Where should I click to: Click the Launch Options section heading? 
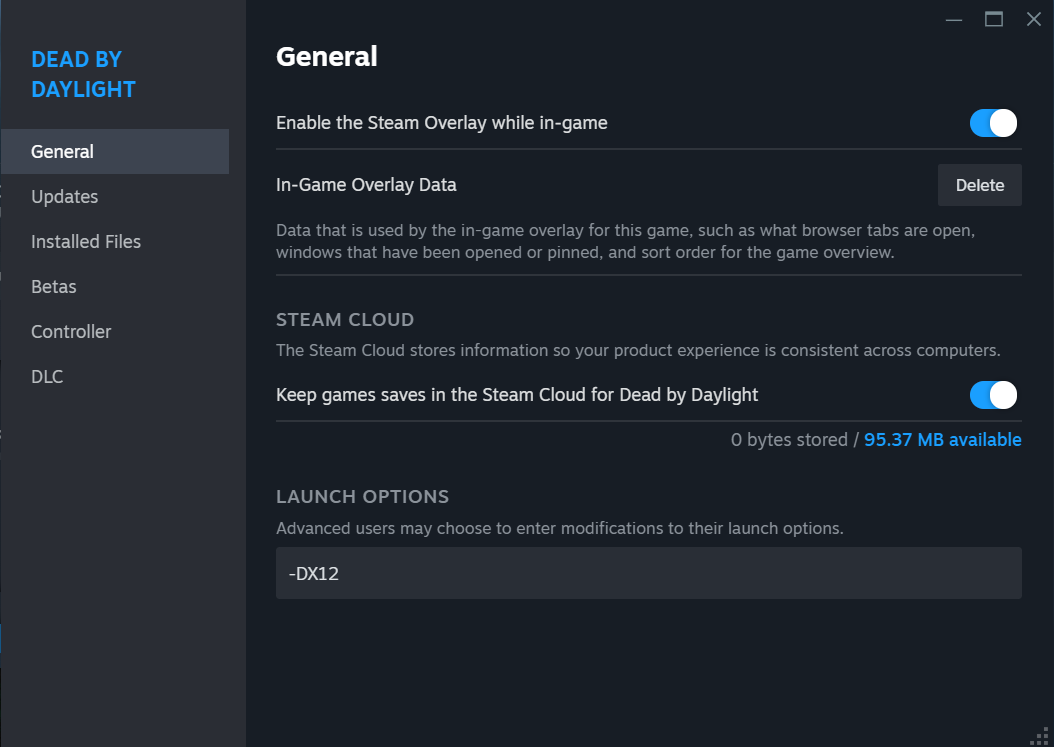pyautogui.click(x=362, y=496)
